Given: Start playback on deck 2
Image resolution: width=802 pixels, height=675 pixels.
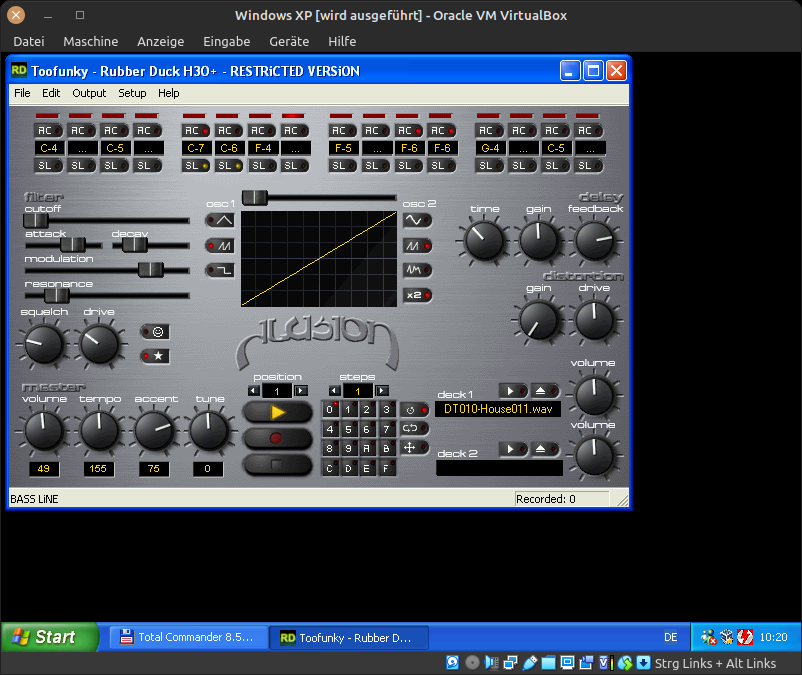Looking at the screenshot, I should tap(512, 450).
